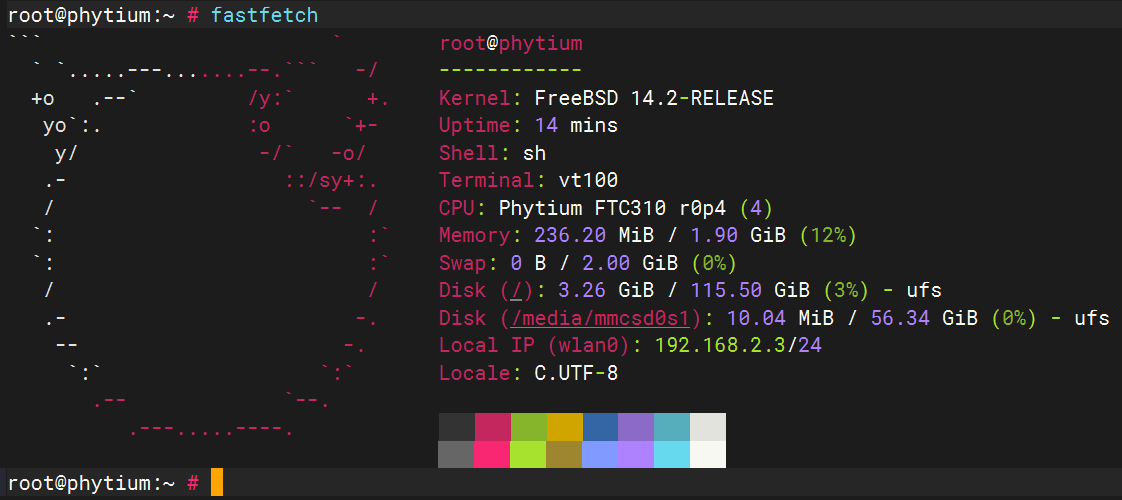
Task: Select the dull olive-brown swatch in the bottom row
Action: pyautogui.click(x=565, y=454)
